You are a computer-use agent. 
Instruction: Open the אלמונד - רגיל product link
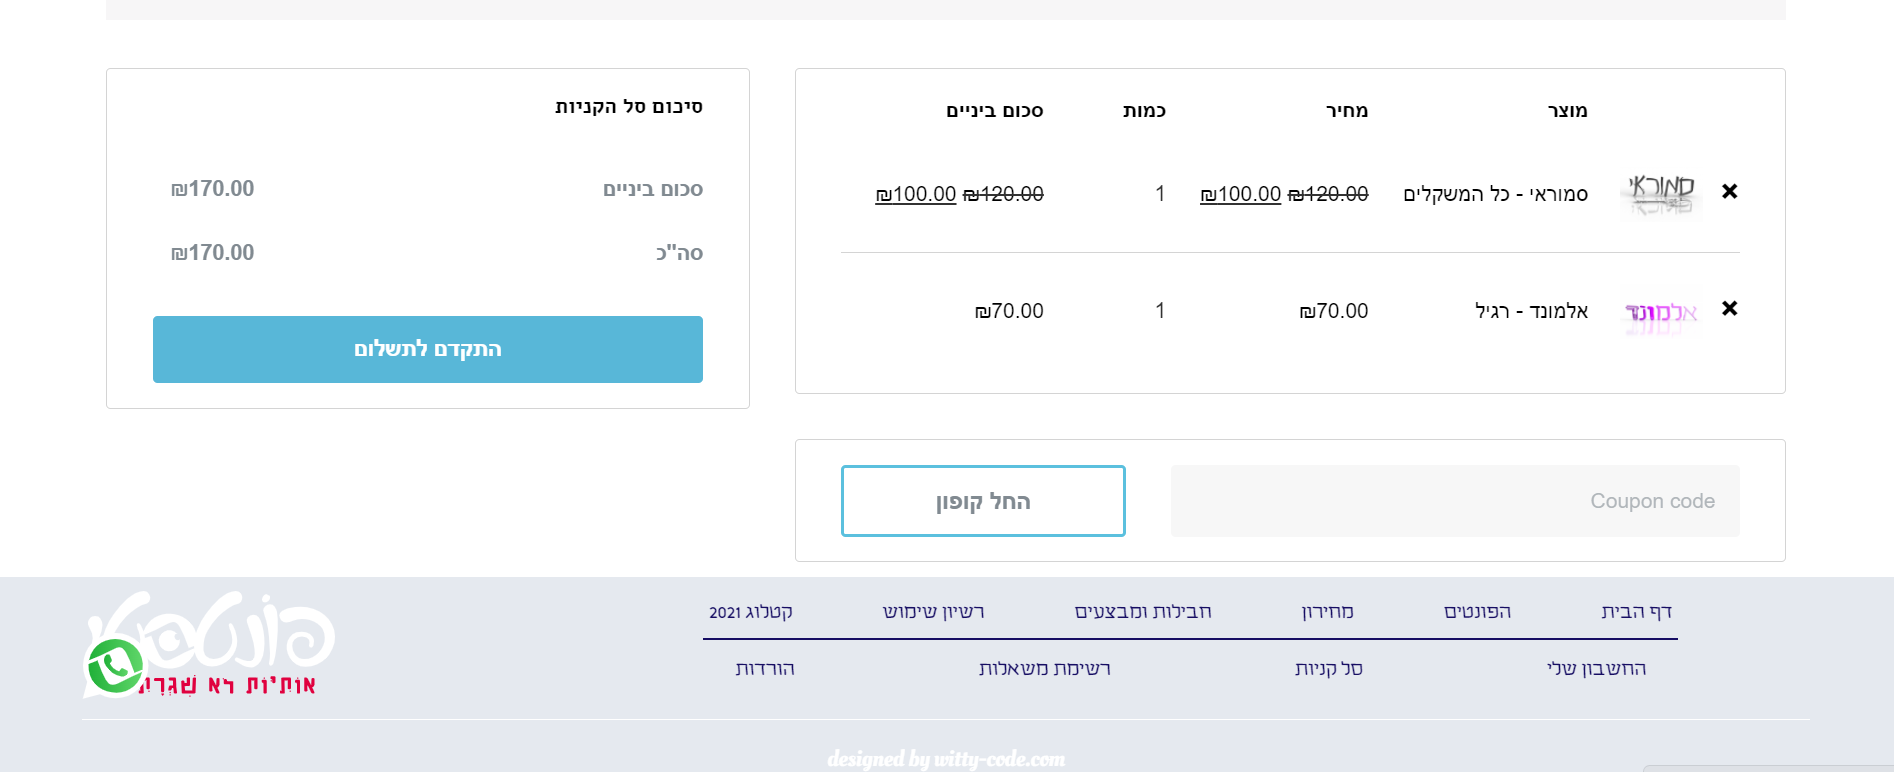1531,311
